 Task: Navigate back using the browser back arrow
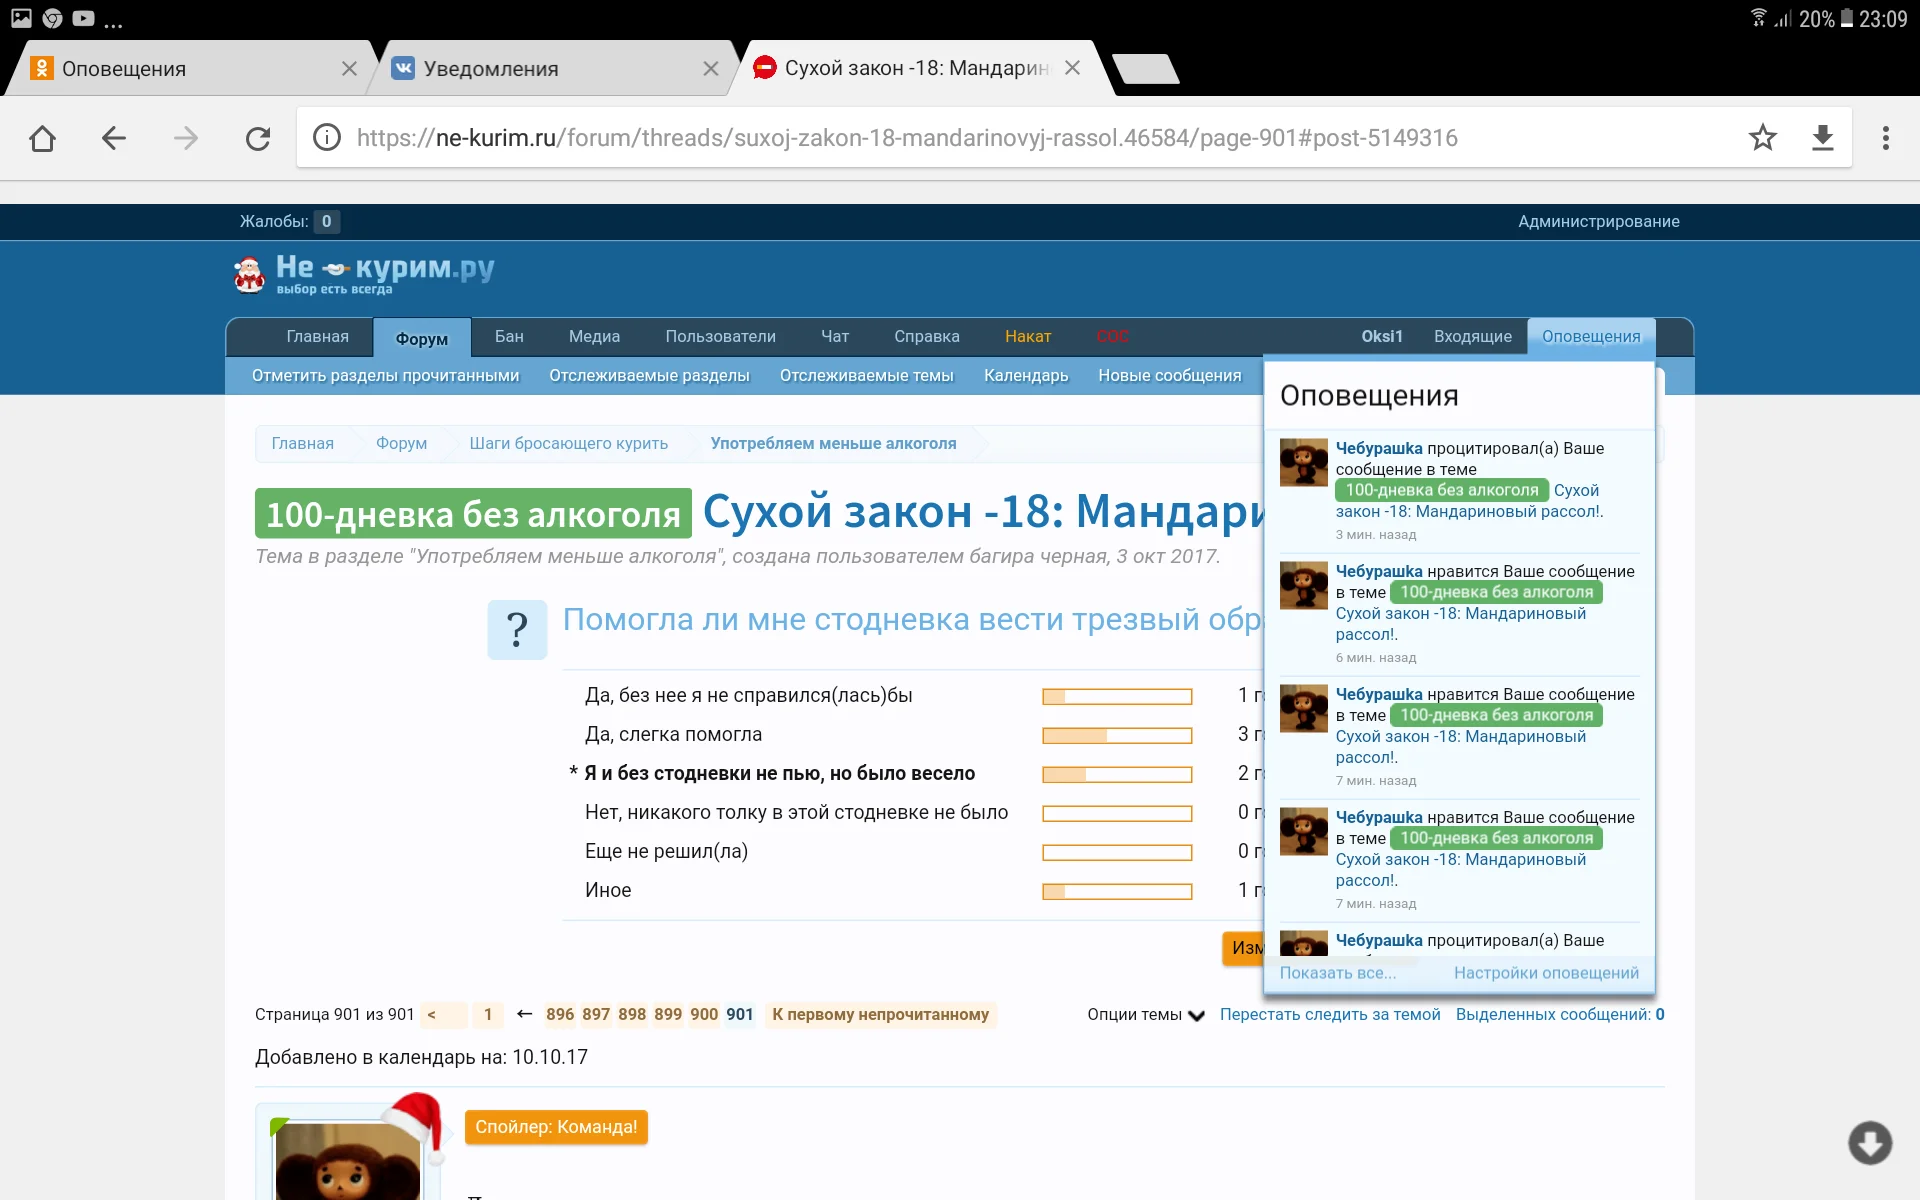point(113,138)
